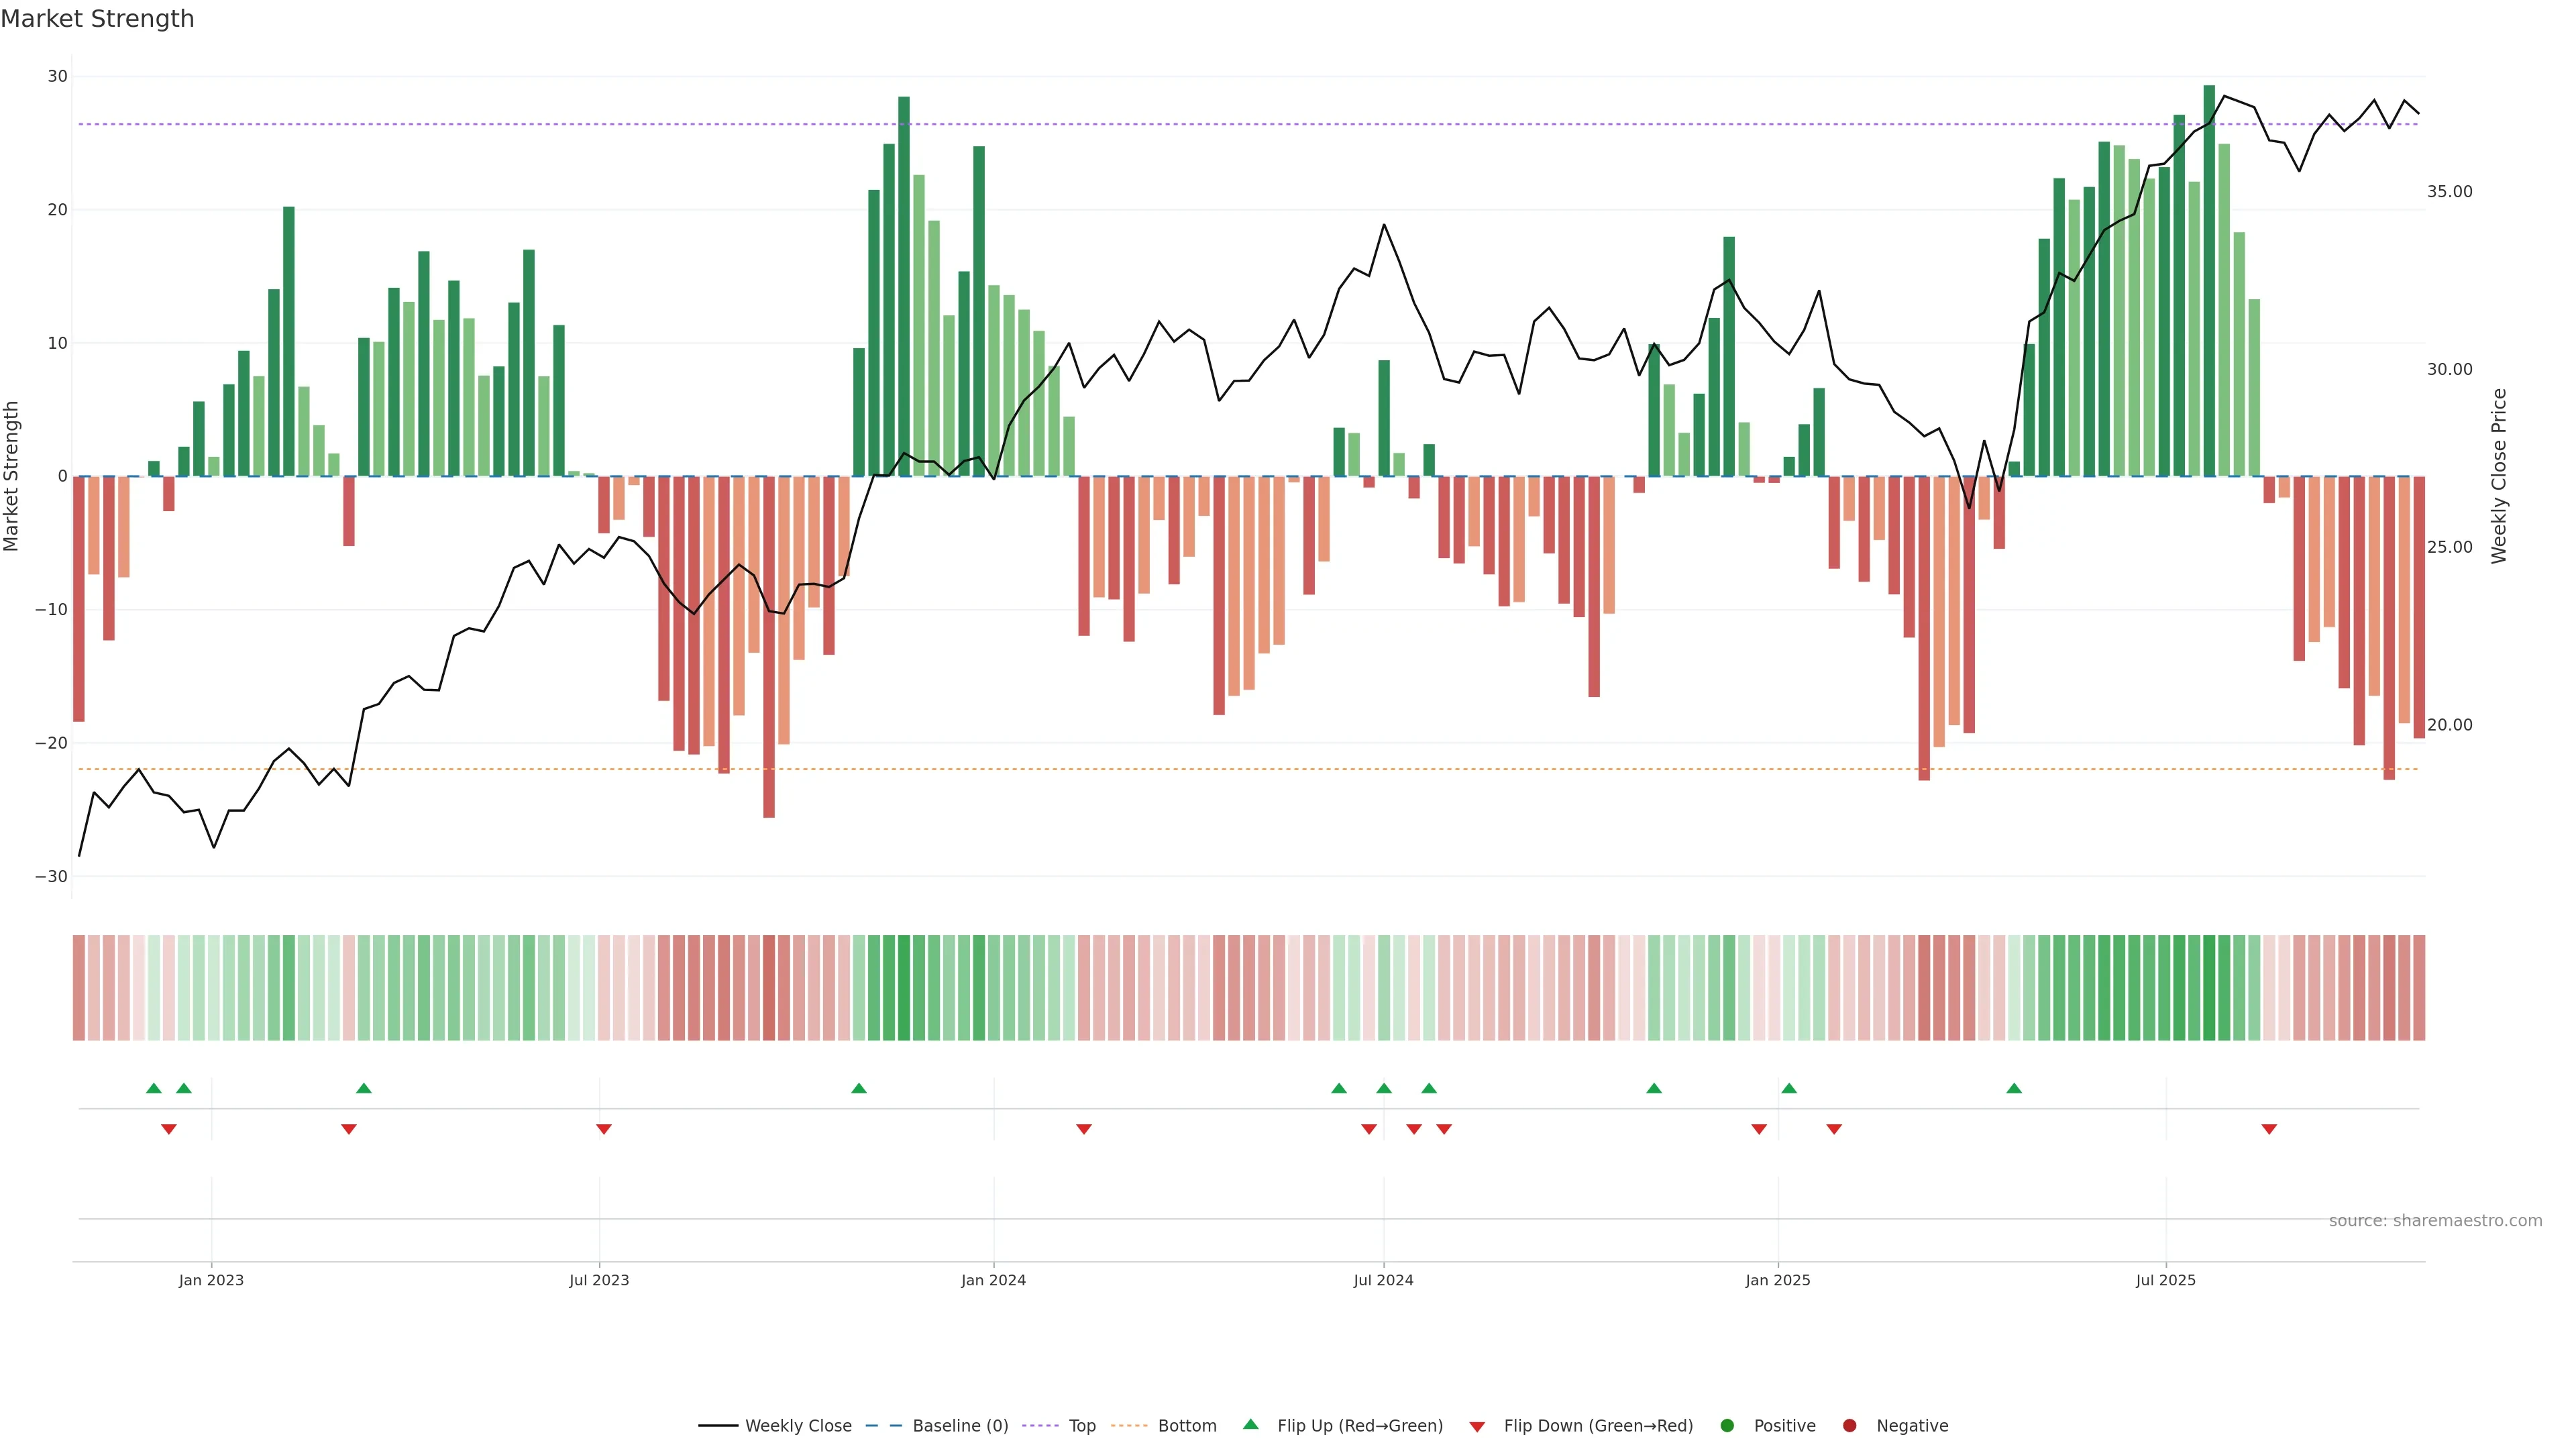Click the Positive green circle legend icon
Viewport: 2576px width, 1449px height.
[x=1727, y=1425]
